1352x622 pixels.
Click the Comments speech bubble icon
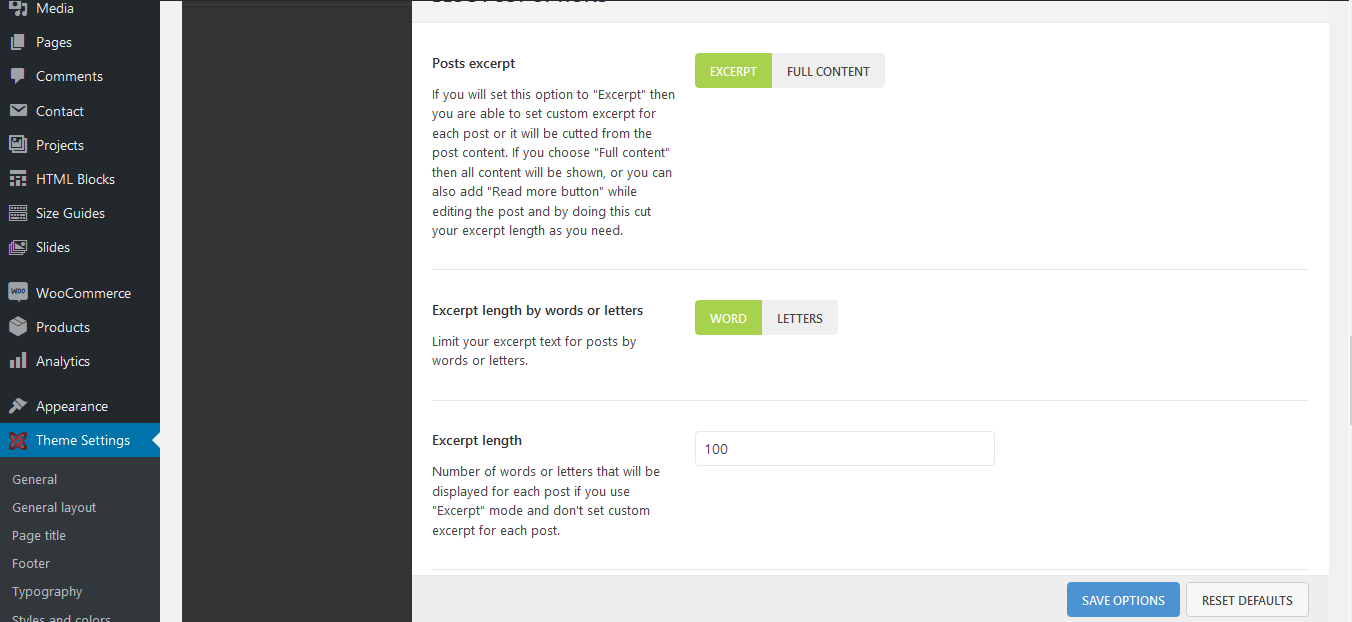coord(18,76)
